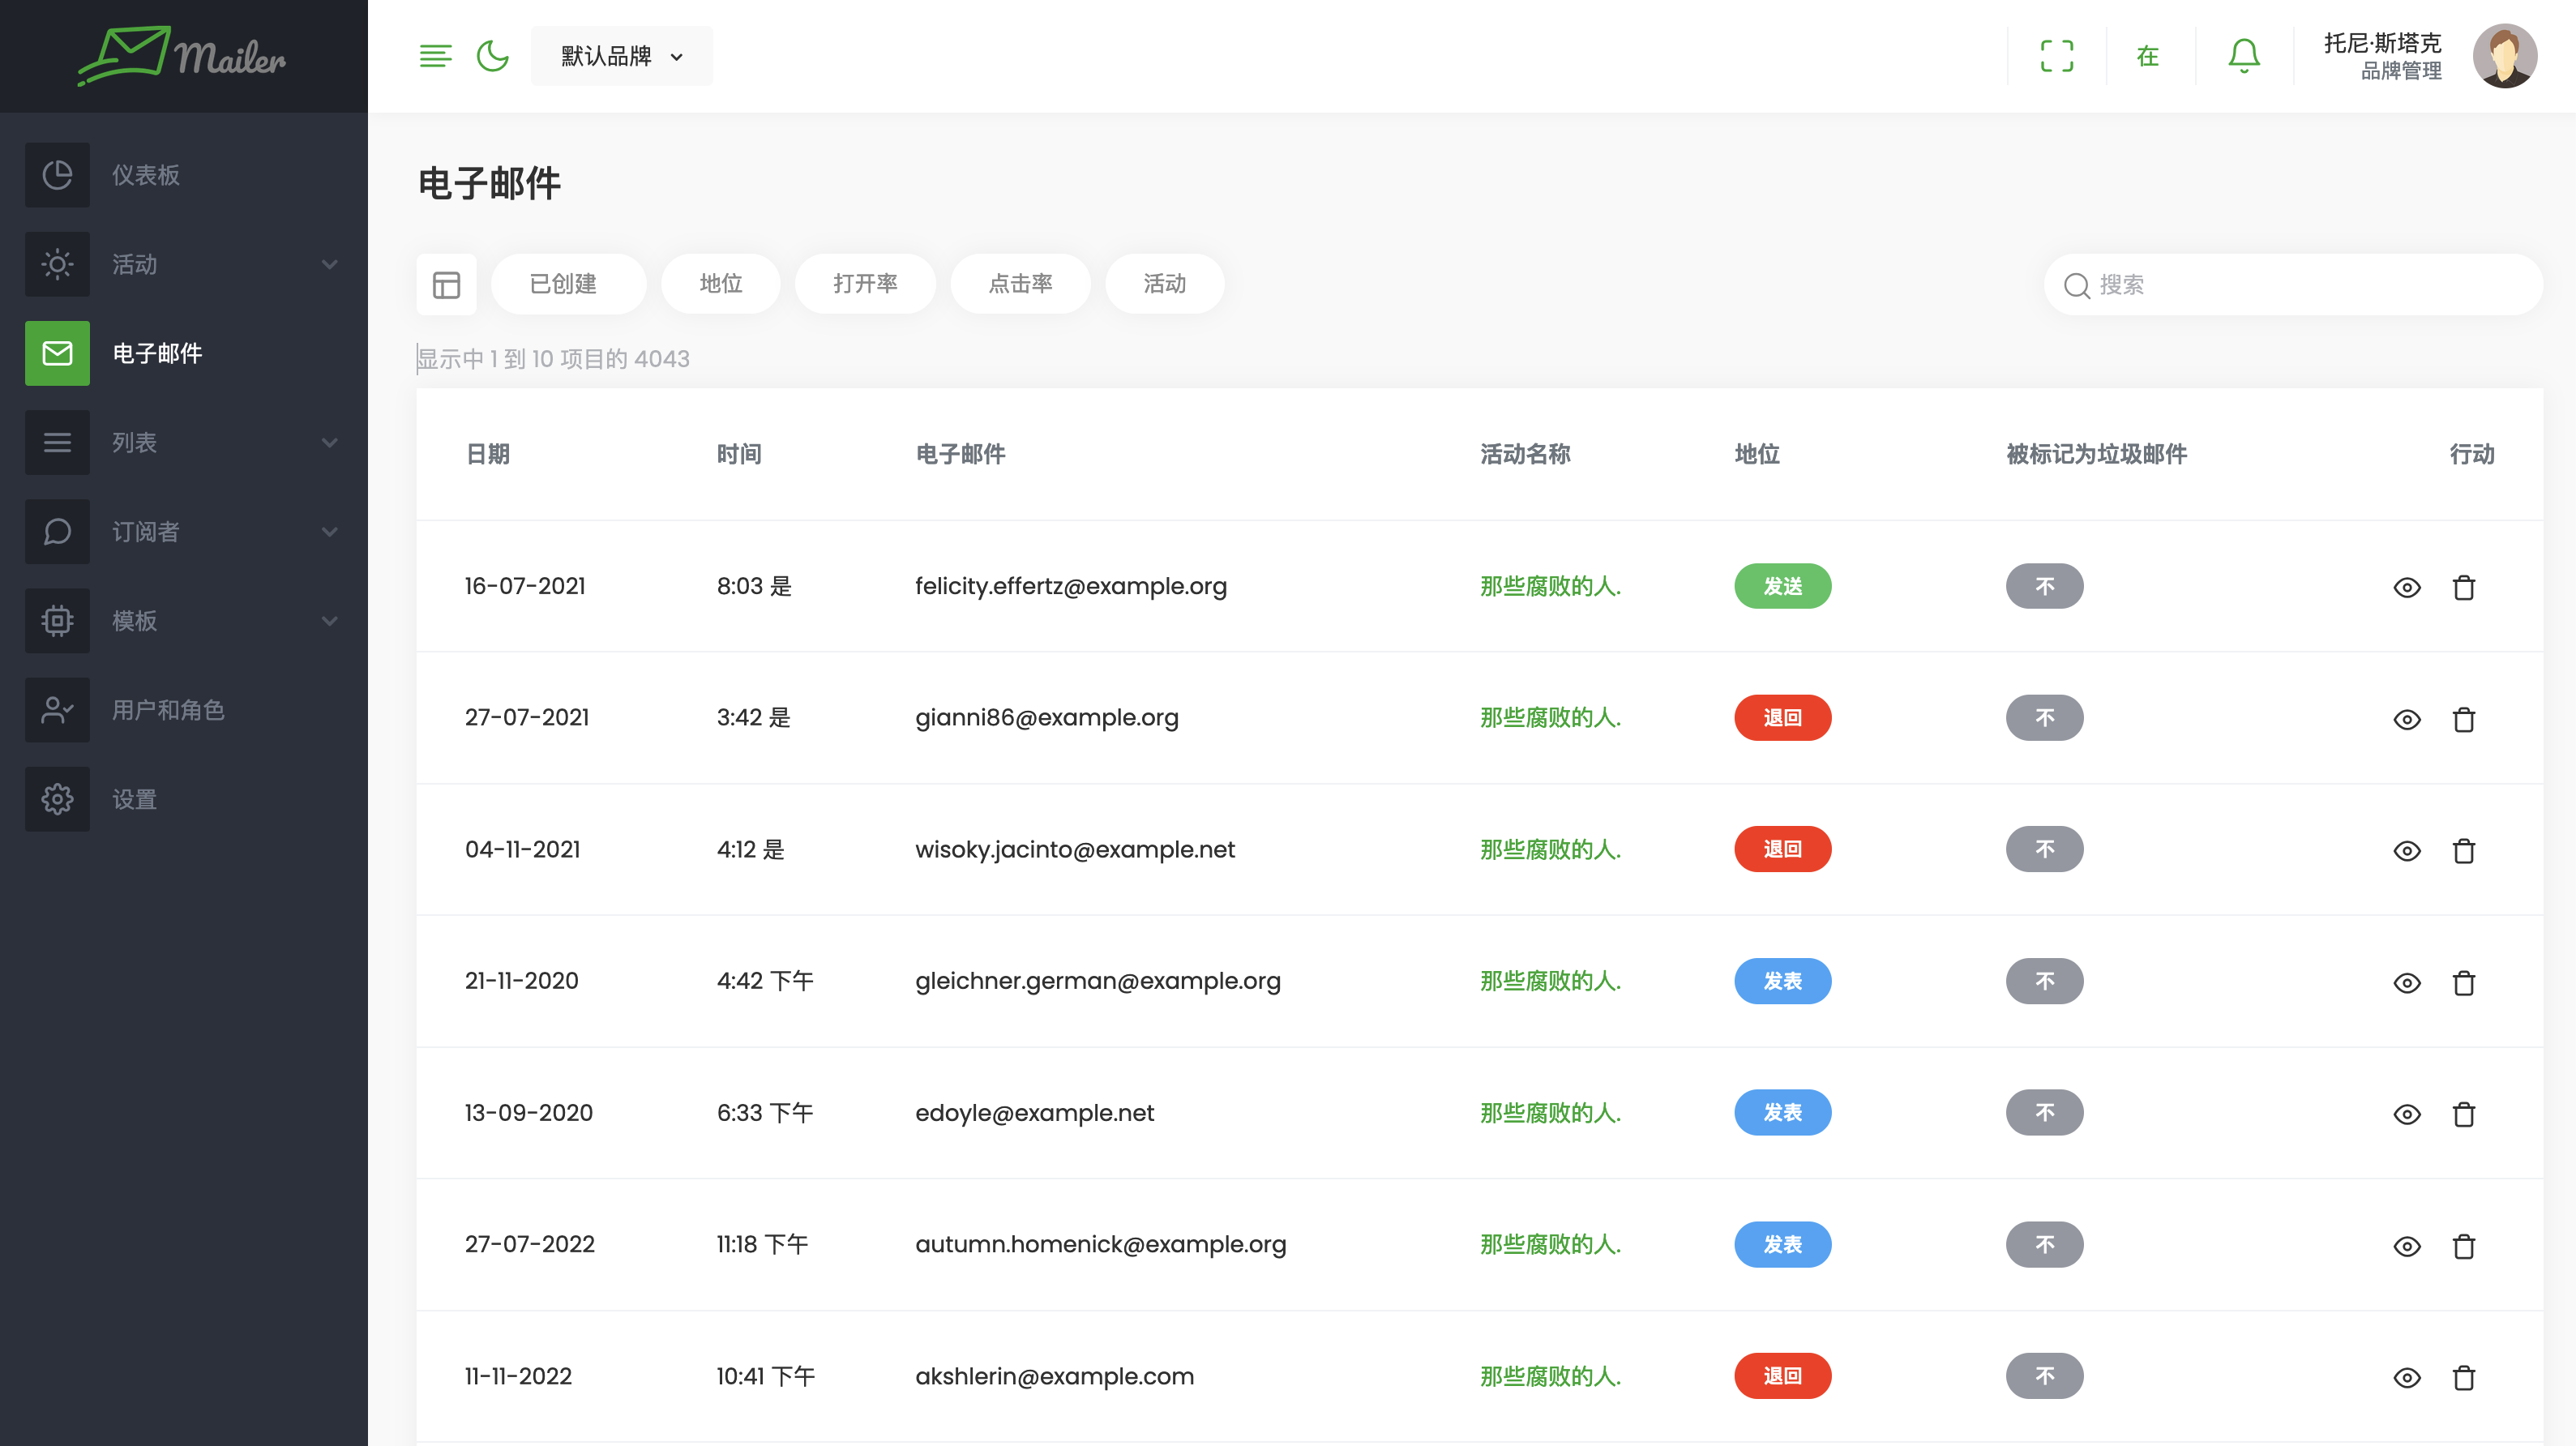2576x1446 pixels.
Task: Toggle column layout icon button
Action: 446,284
